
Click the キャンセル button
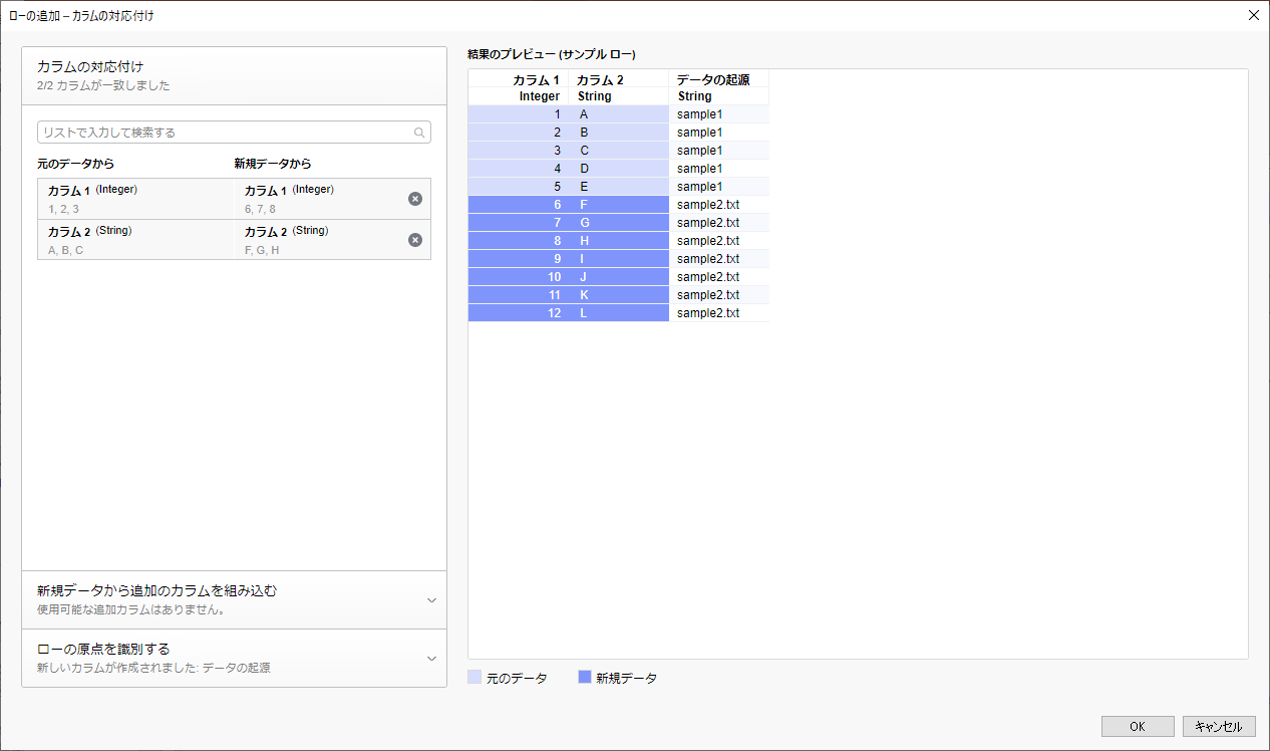[x=1219, y=727]
